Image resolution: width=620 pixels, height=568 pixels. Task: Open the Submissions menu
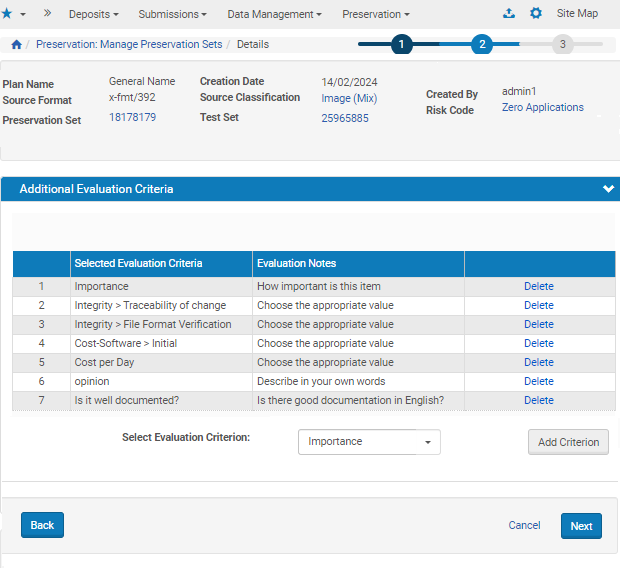tap(172, 15)
